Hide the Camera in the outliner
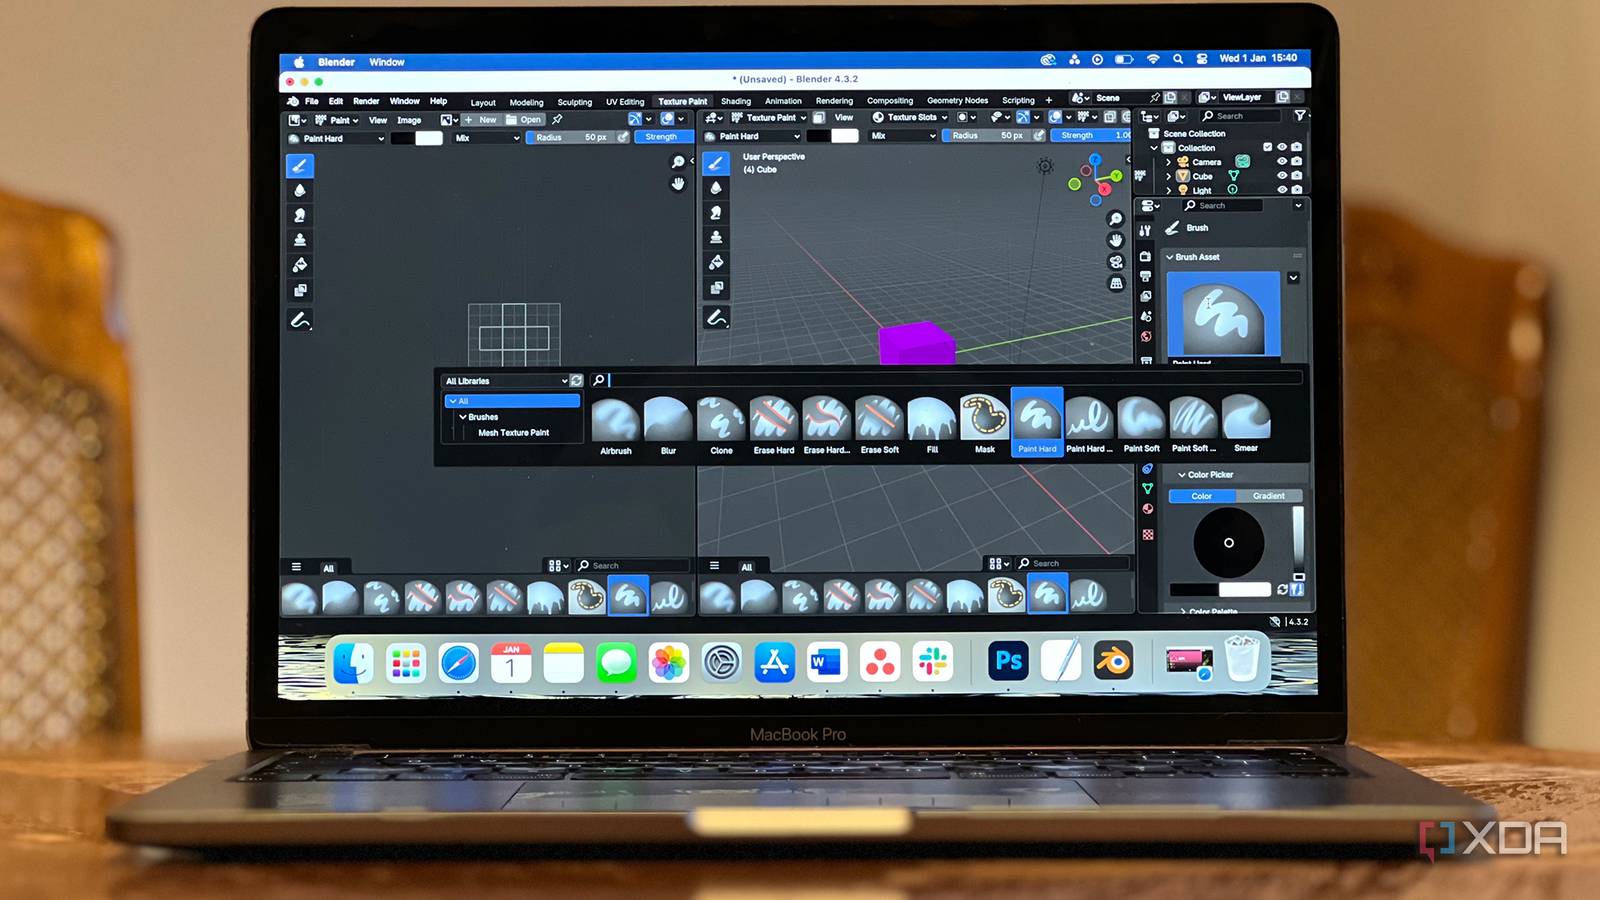The width and height of the screenshot is (1600, 900). [1282, 161]
